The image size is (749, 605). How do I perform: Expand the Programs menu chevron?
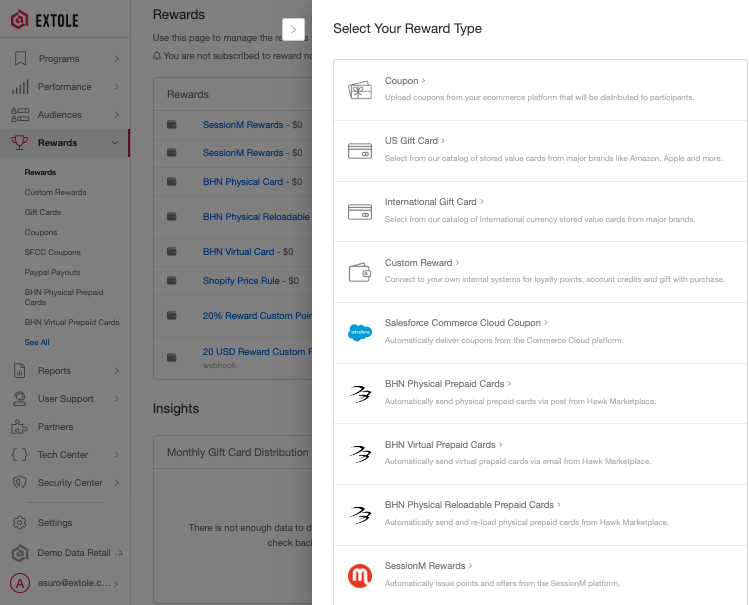pyautogui.click(x=117, y=59)
